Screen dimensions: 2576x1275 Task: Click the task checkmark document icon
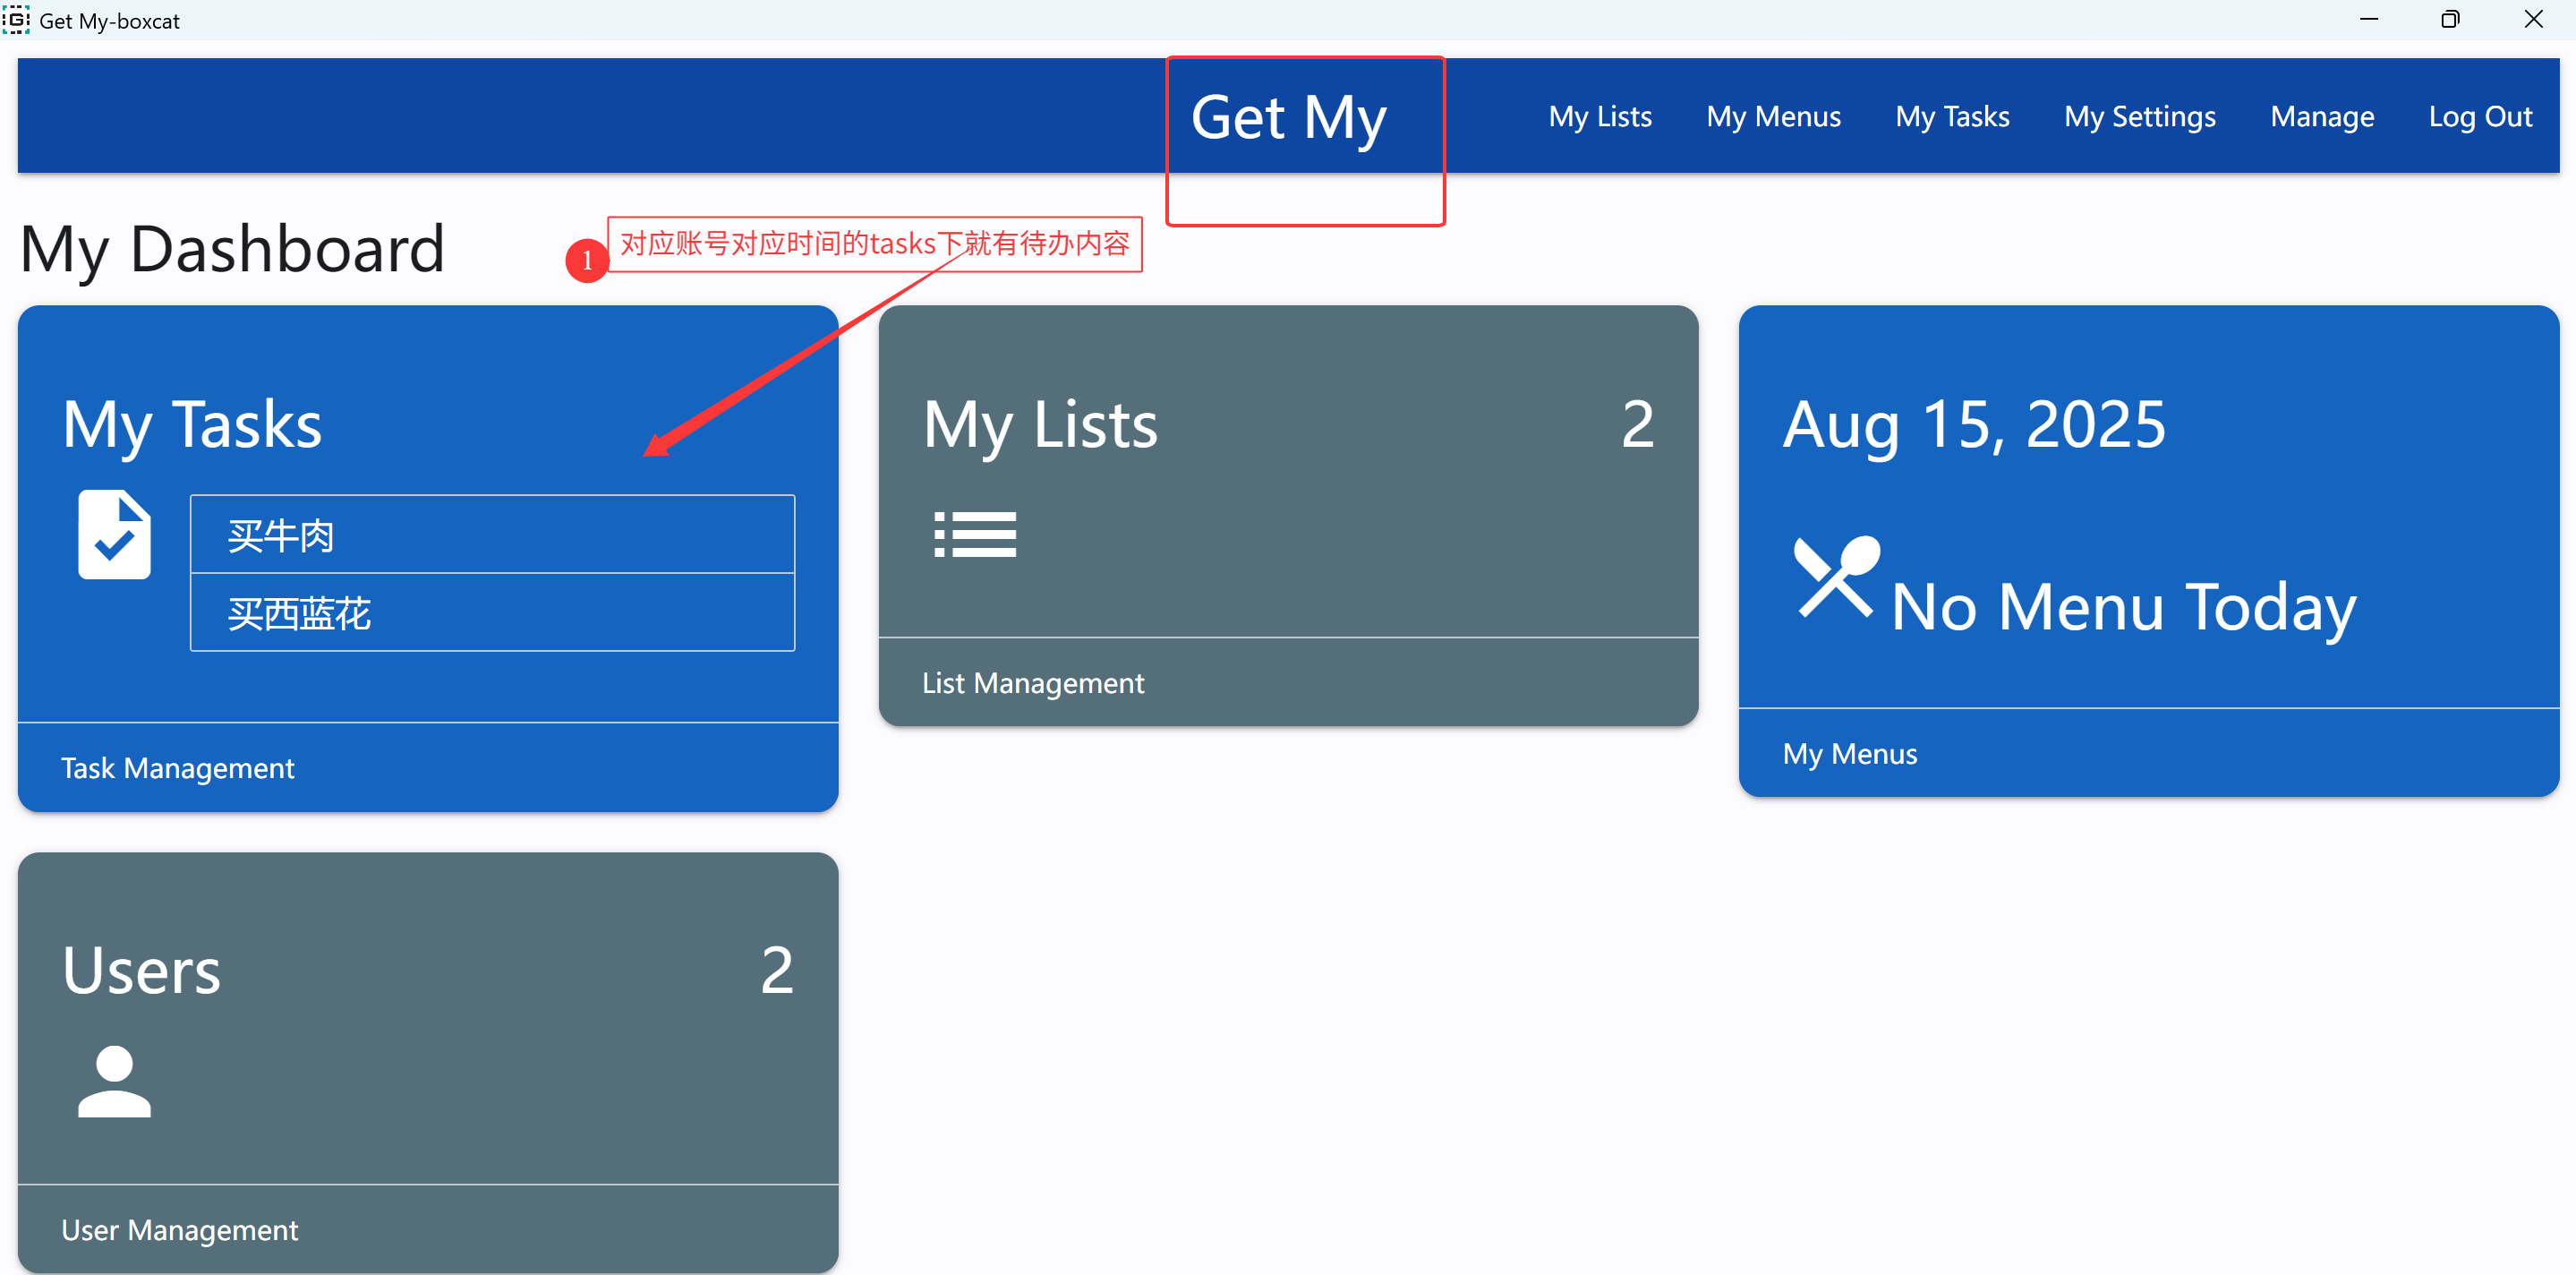point(114,534)
